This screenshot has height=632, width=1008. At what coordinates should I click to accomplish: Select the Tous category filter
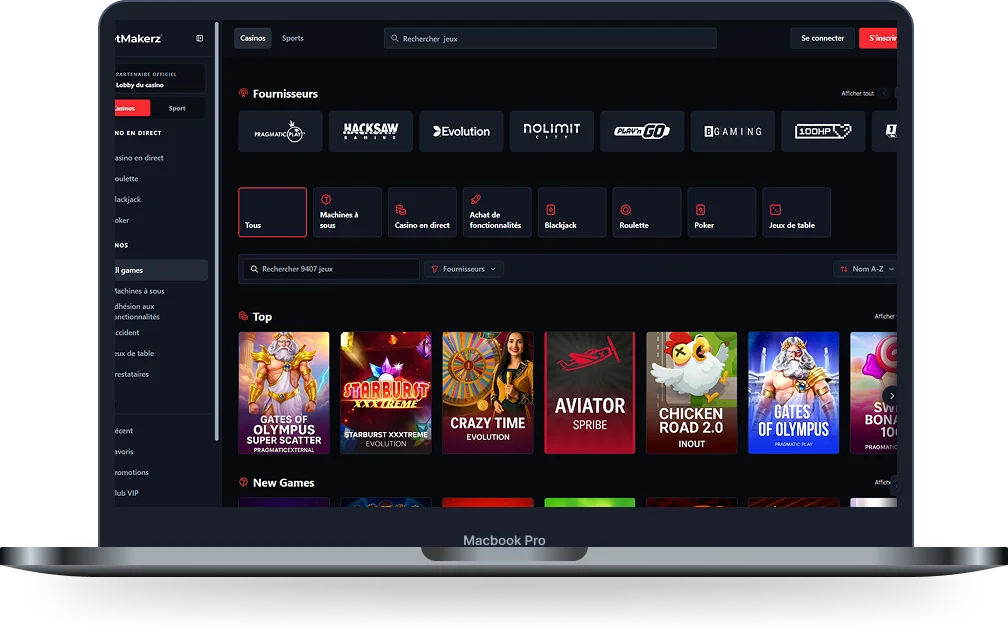pos(273,212)
